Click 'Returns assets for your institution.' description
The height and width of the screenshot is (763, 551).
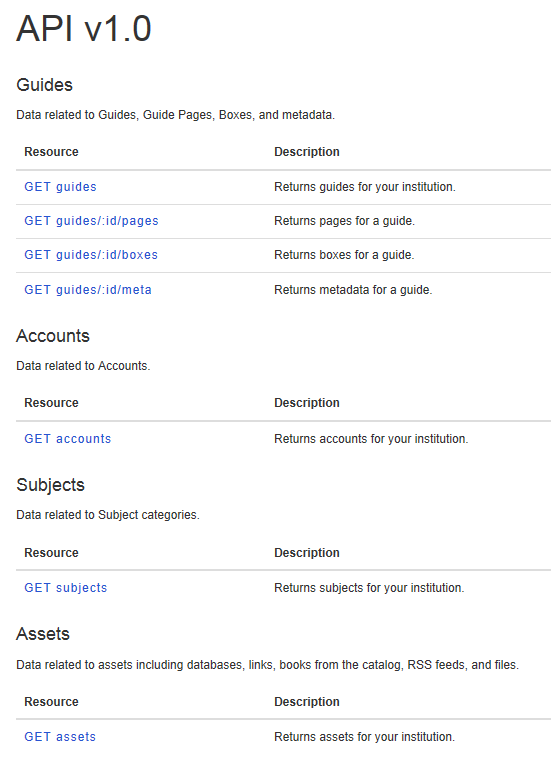pos(365,737)
